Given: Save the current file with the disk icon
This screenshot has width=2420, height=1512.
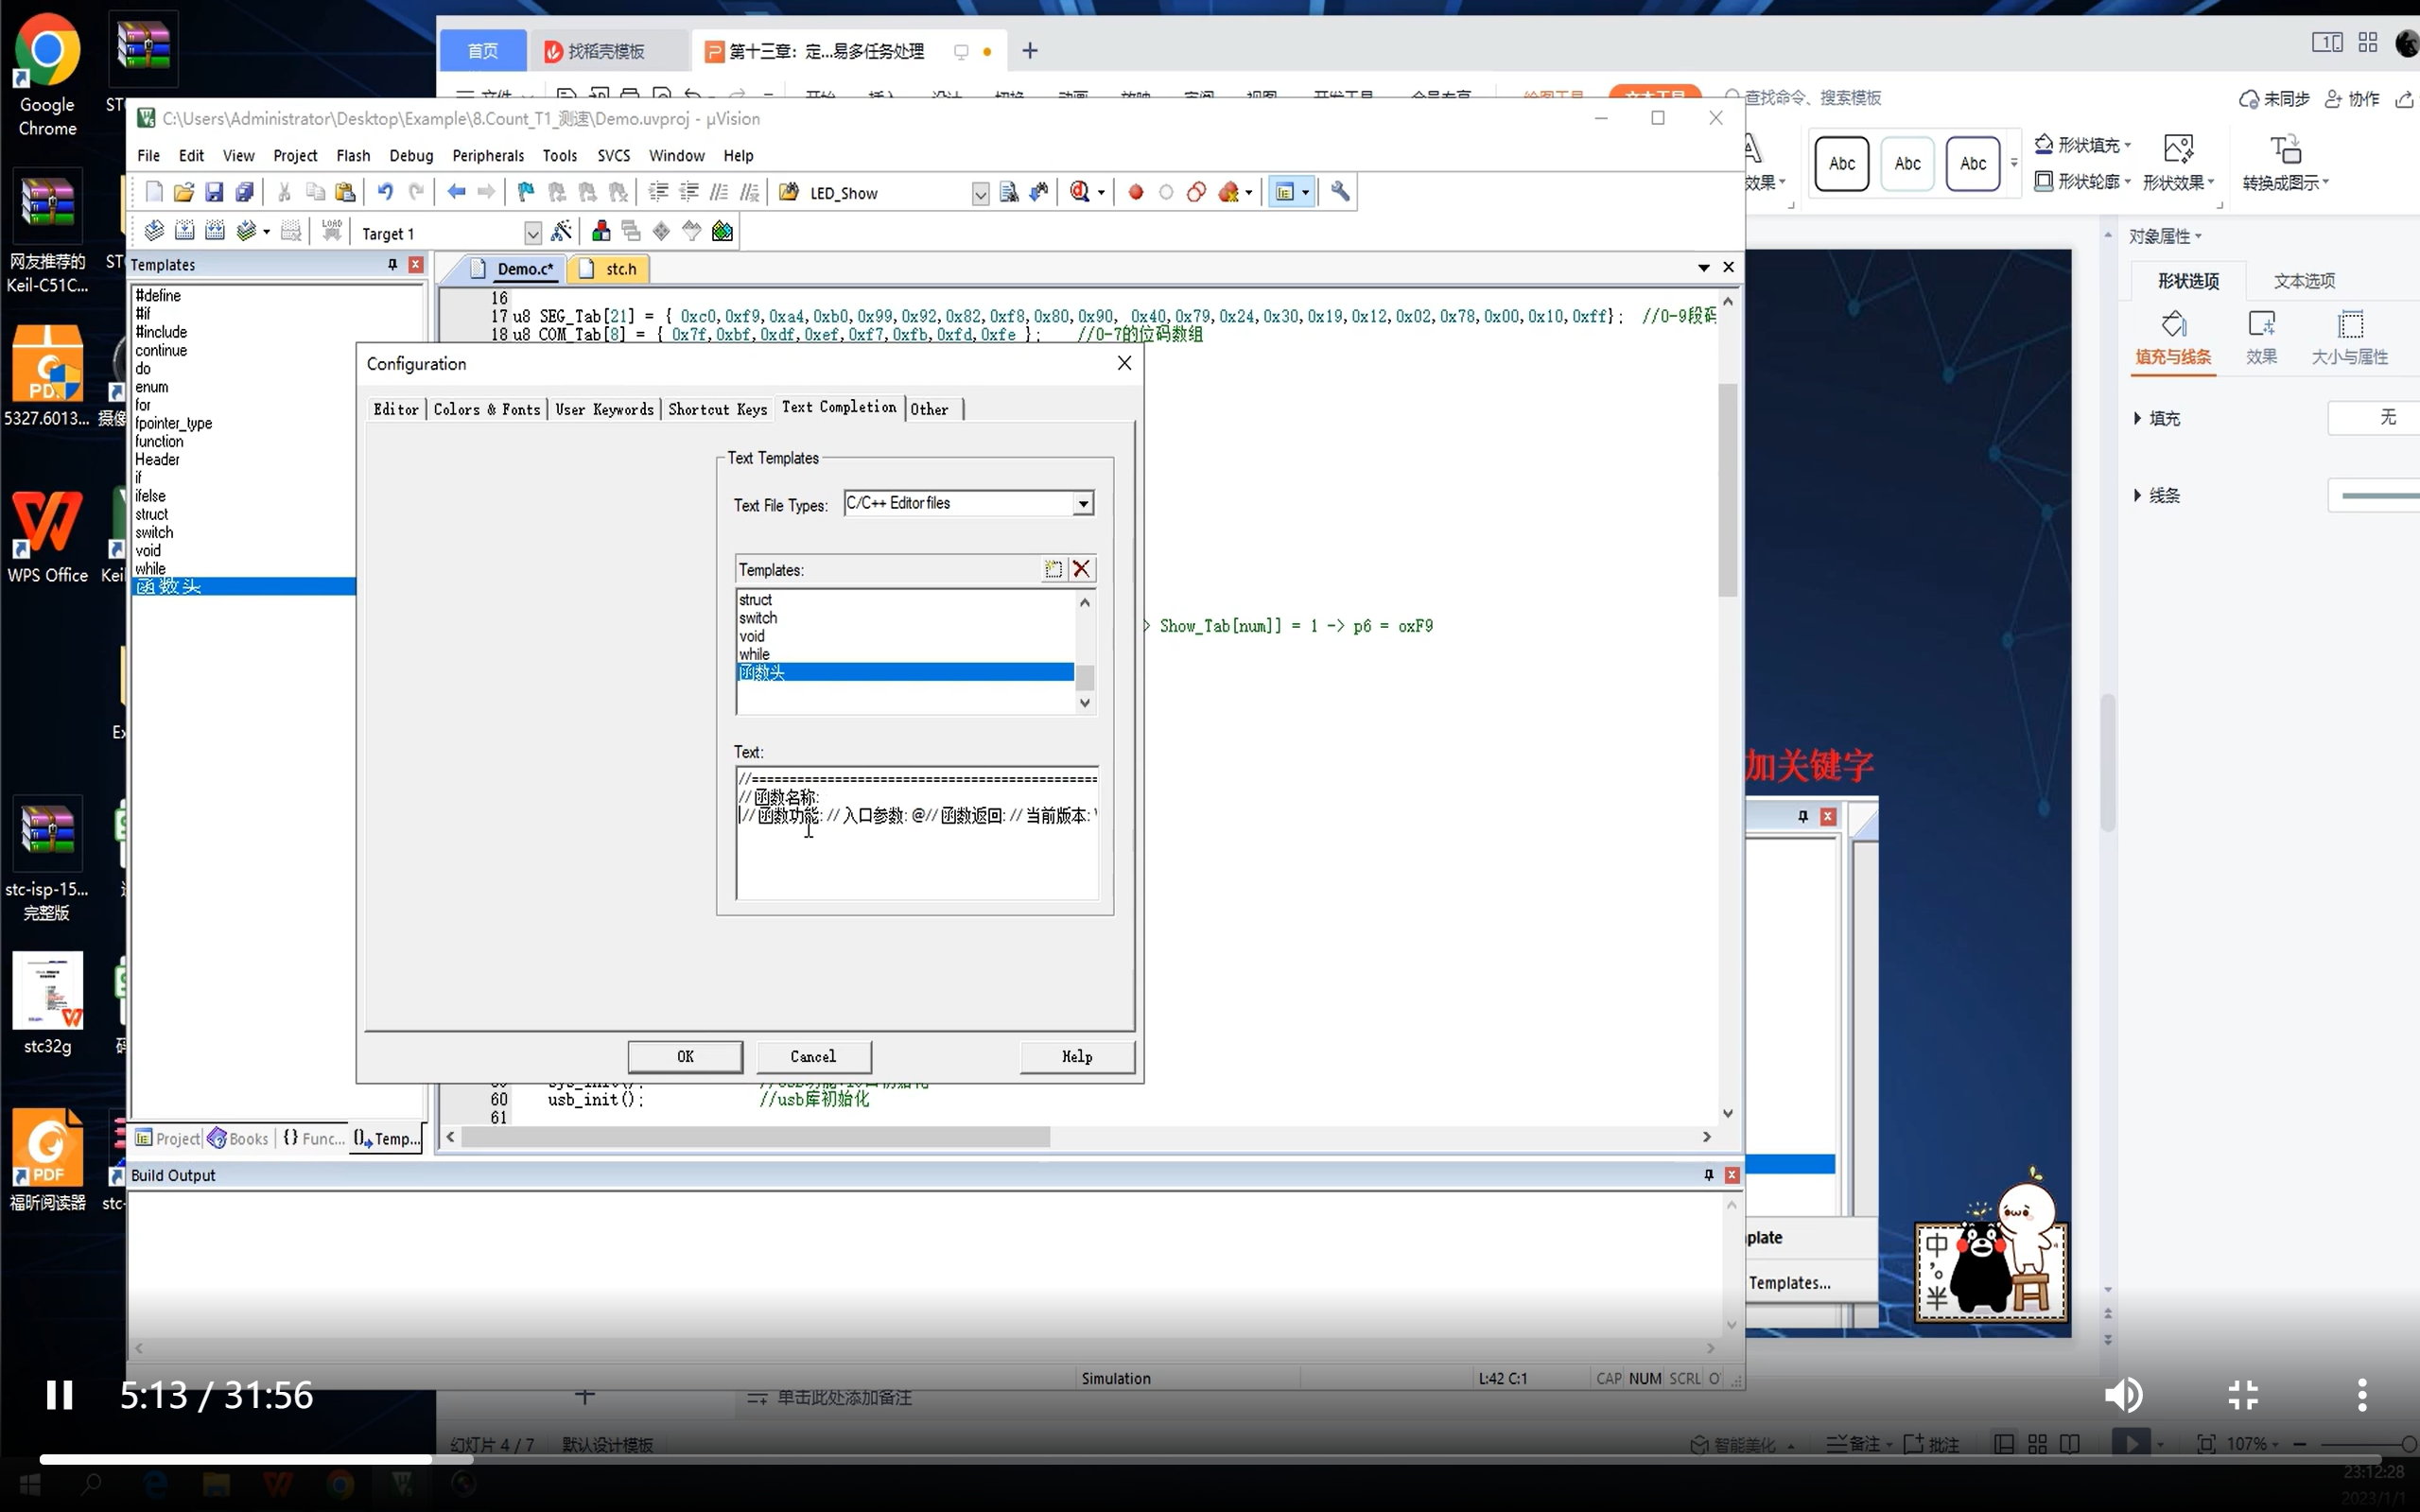Looking at the screenshot, I should (x=214, y=192).
